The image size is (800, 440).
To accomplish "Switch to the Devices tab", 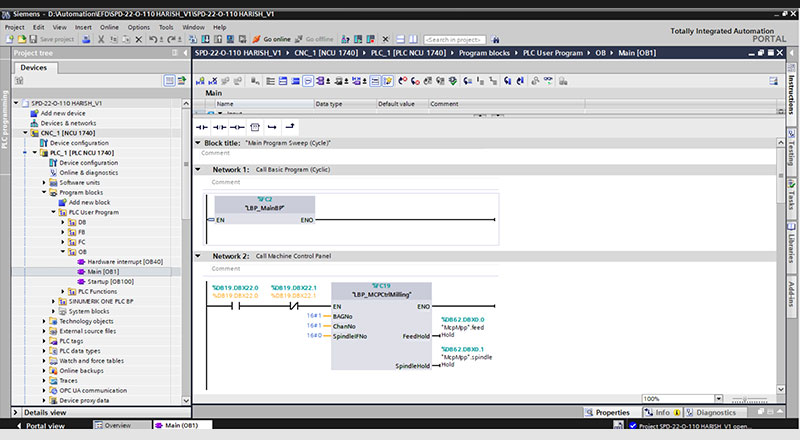I will tap(34, 67).
